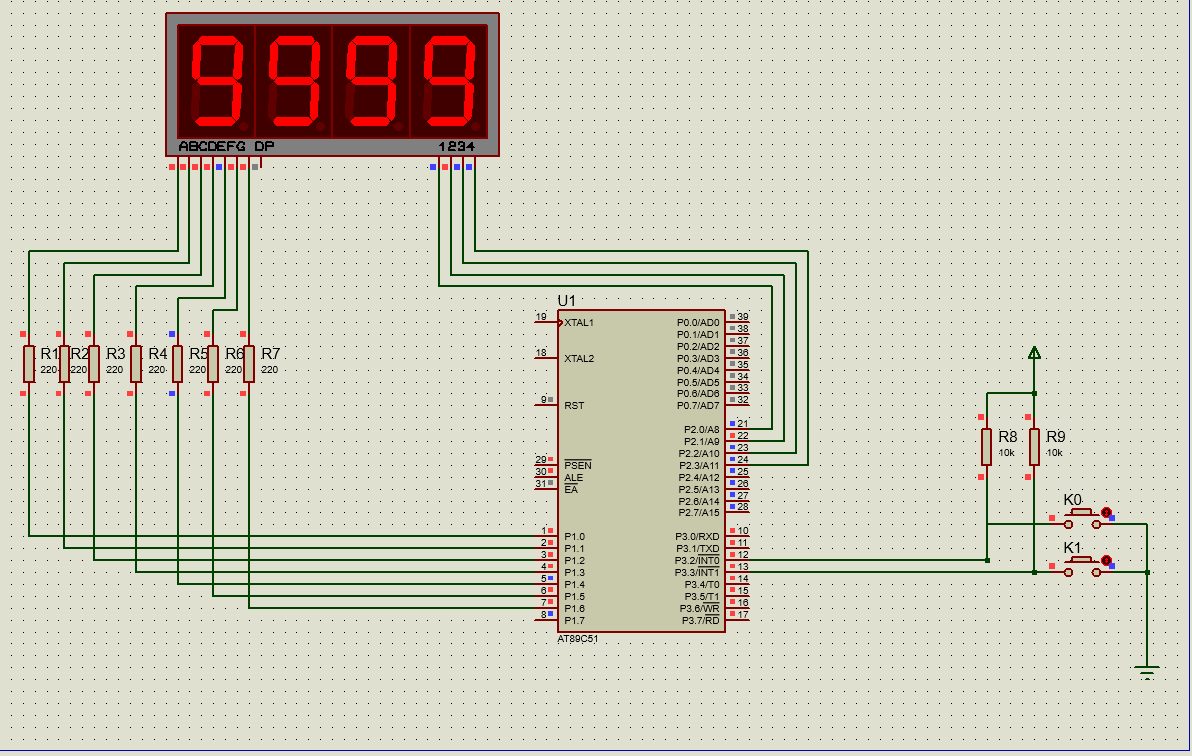
Task: Toggle the K1 push button latch
Action: [1106, 561]
